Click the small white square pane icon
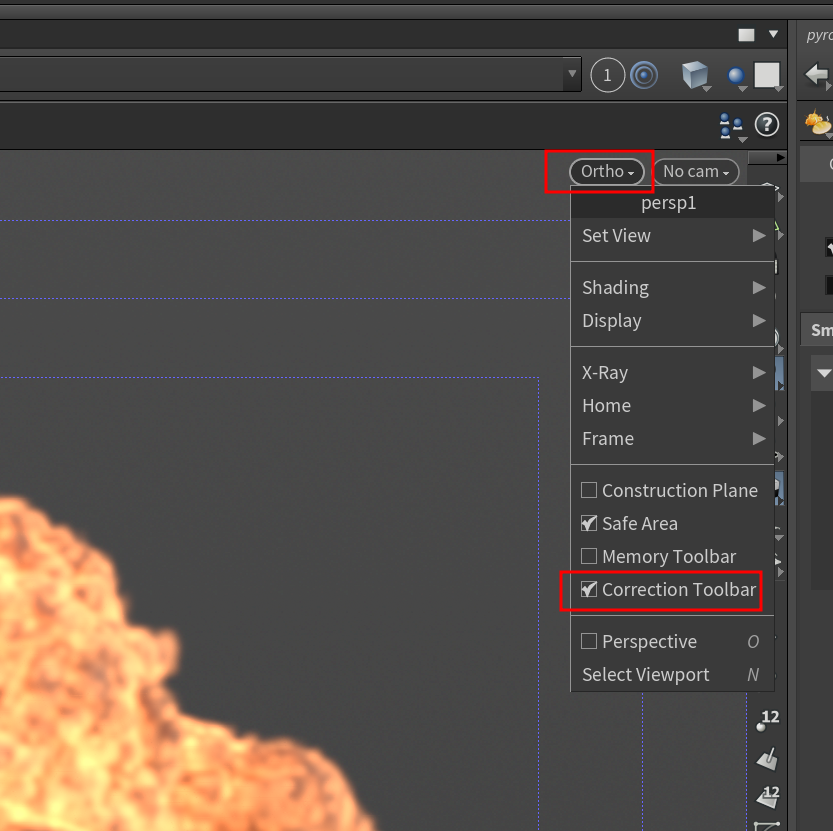The image size is (833, 831). pyautogui.click(x=746, y=35)
